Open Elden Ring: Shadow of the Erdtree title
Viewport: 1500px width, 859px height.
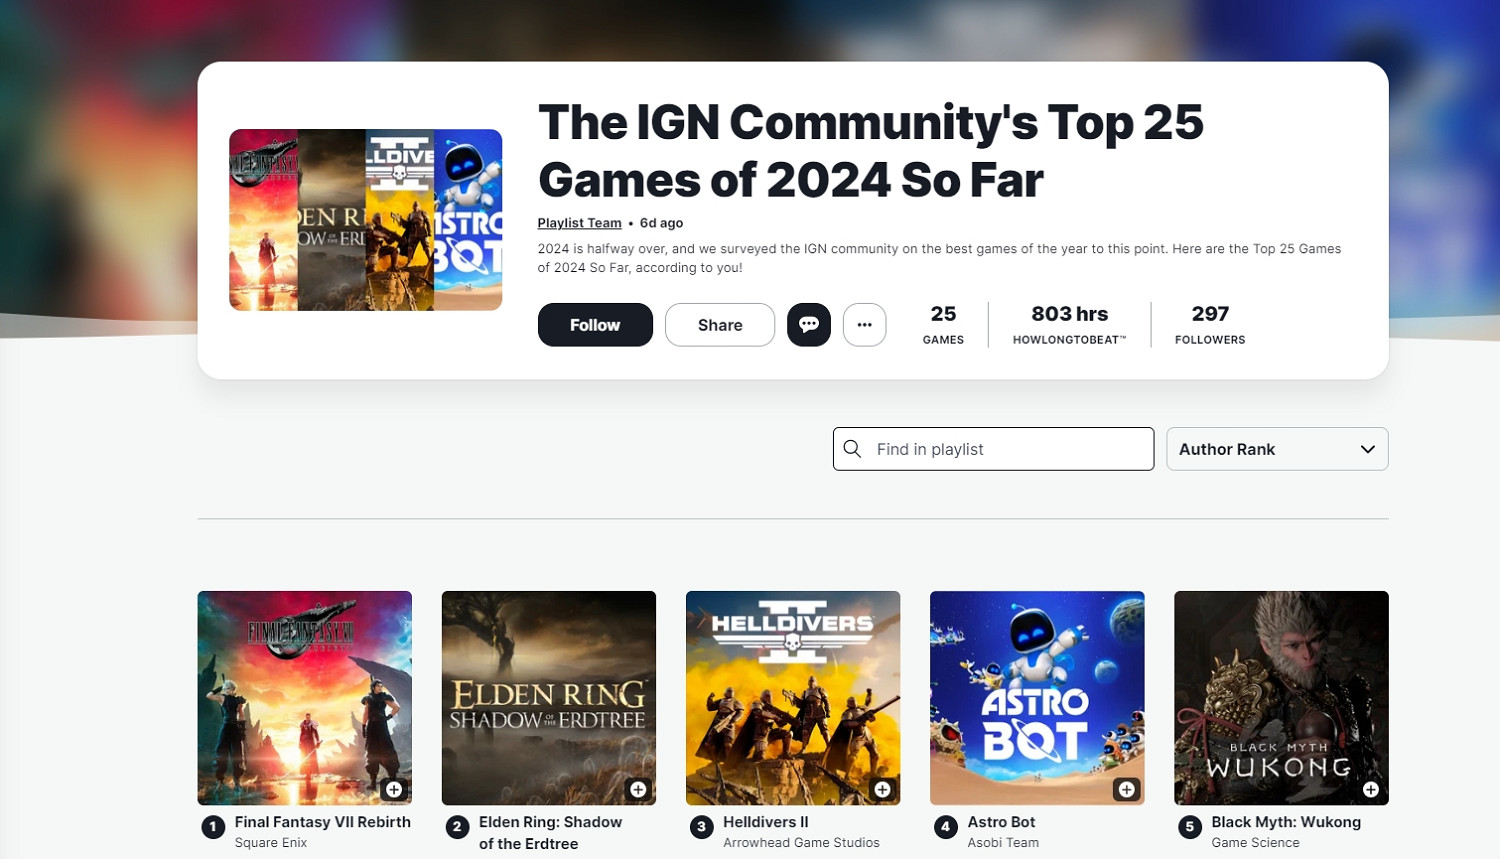pos(550,832)
